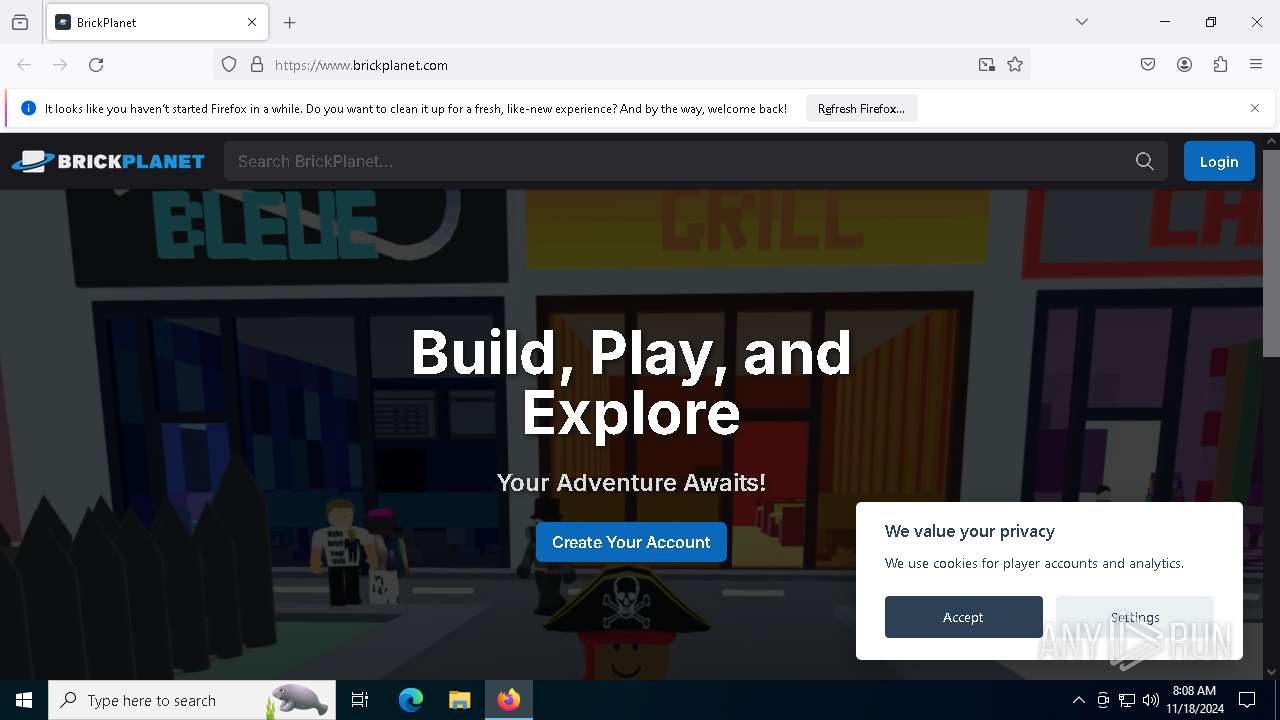The image size is (1280, 720).
Task: Open network status tray icon
Action: (x=1127, y=700)
